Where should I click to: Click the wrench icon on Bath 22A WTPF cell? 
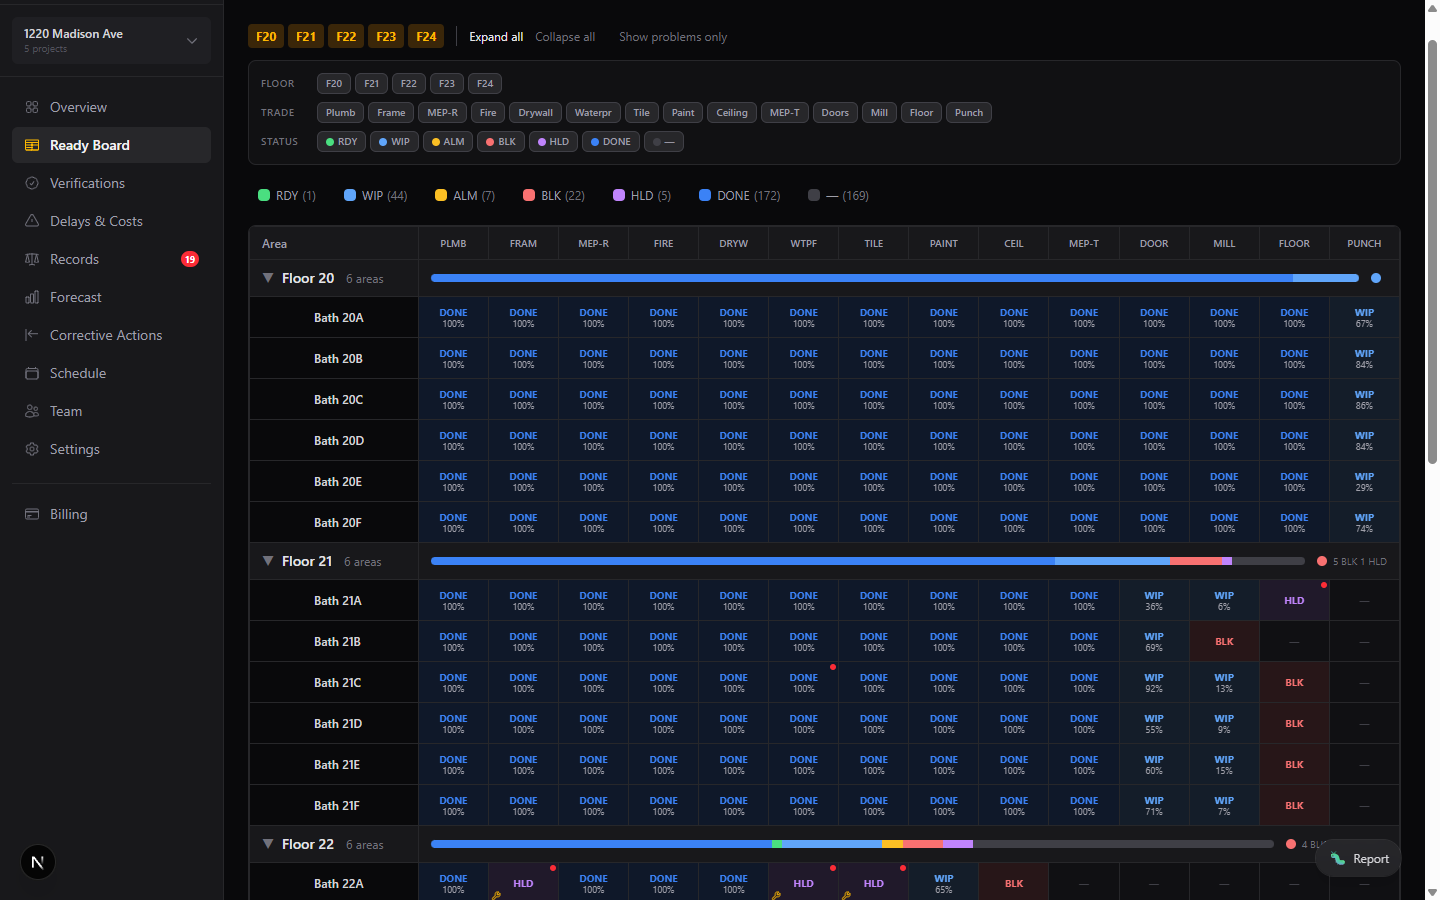(776, 895)
